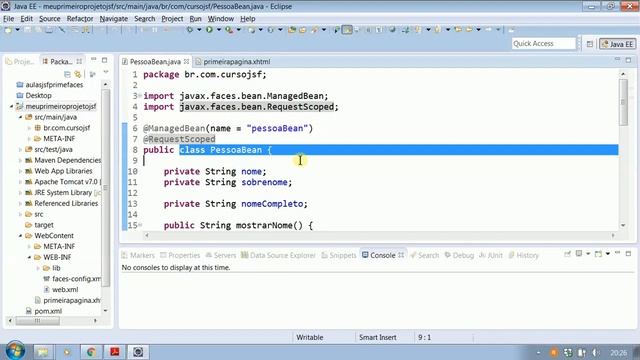This screenshot has height=360, width=640.
Task: Toggle folding of mostrarNome method
Action: click(140, 225)
